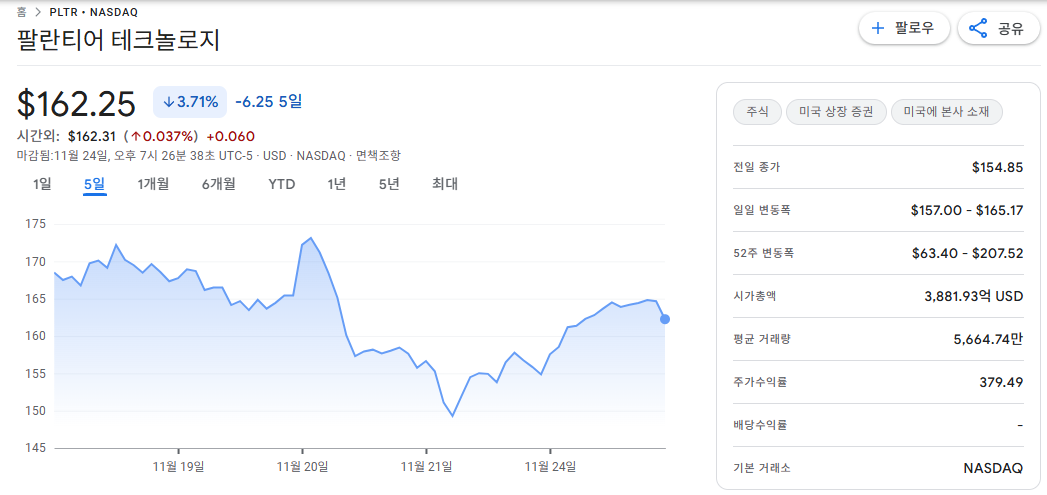The image size is (1047, 495).
Task: Click the blue endpoint dot on chart
Action: pos(664,319)
